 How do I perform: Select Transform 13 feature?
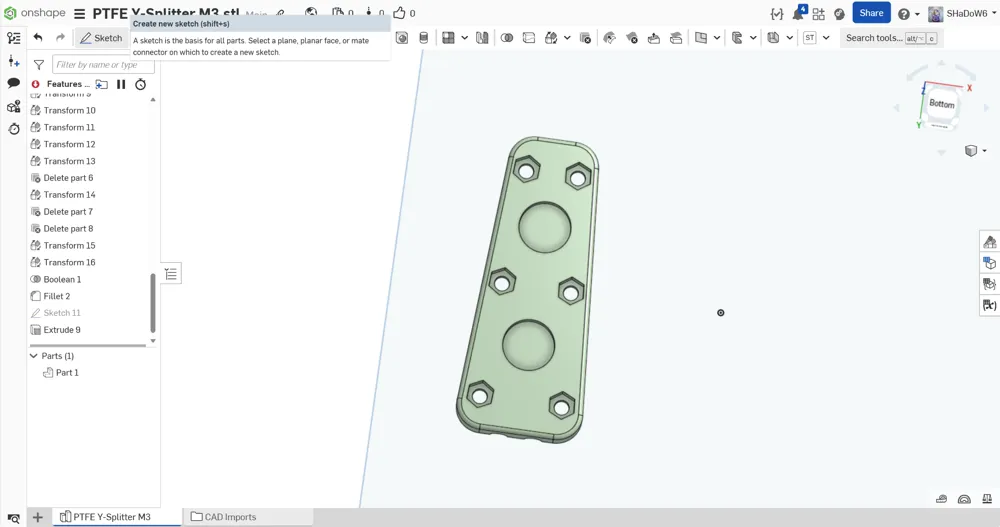click(70, 161)
